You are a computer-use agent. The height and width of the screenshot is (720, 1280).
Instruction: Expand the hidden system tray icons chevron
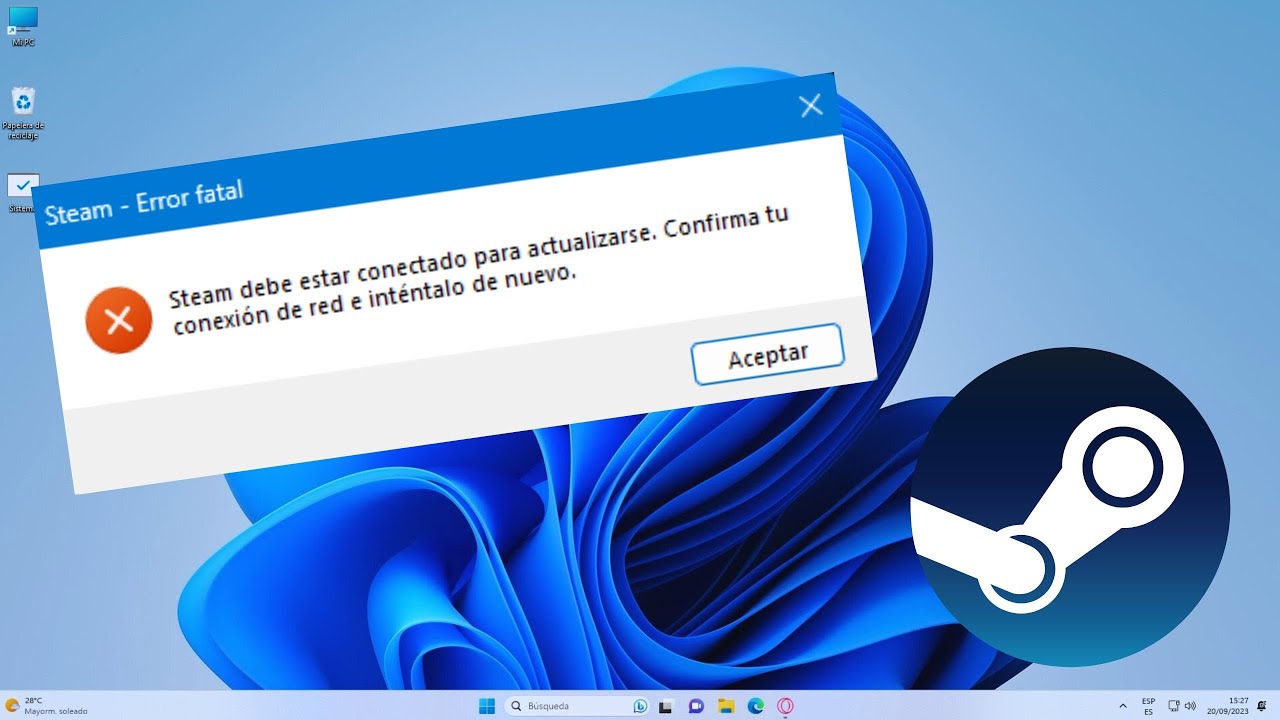pyautogui.click(x=1123, y=706)
